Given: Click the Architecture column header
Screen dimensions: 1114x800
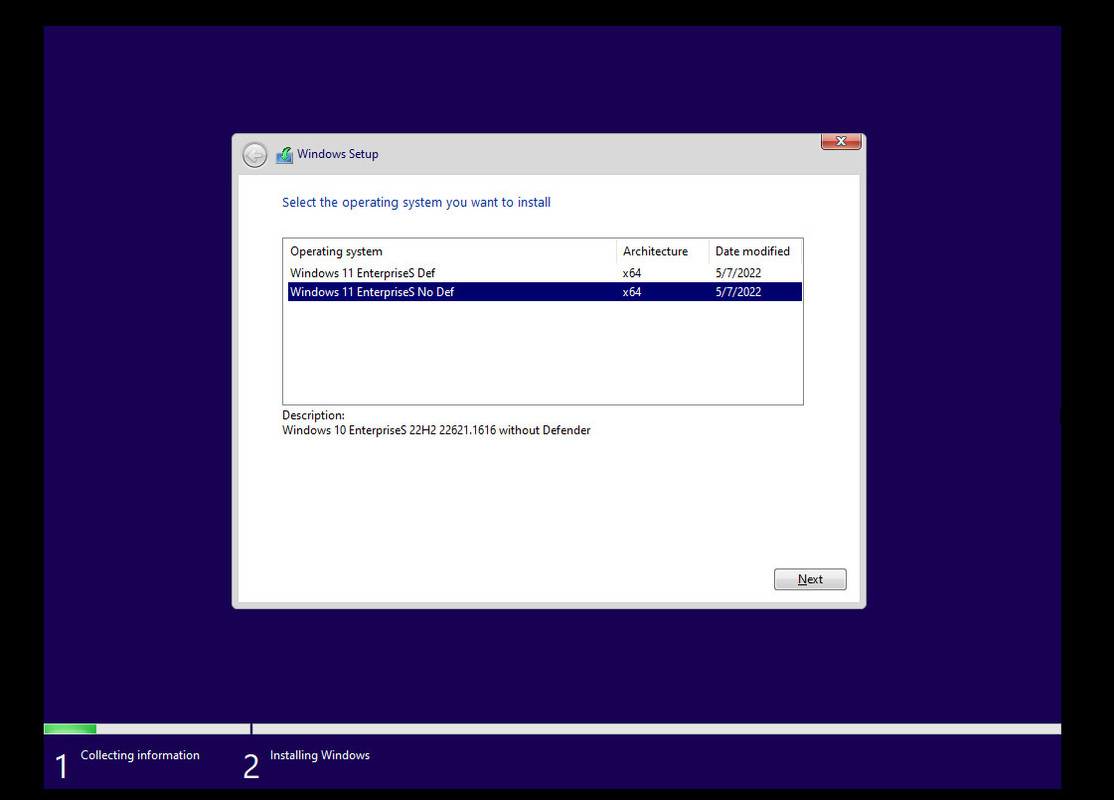Looking at the screenshot, I should pyautogui.click(x=662, y=252).
